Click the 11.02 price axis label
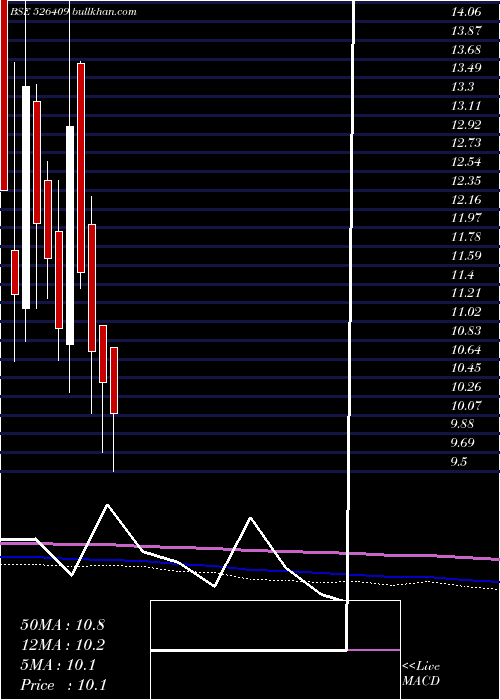 click(x=466, y=312)
